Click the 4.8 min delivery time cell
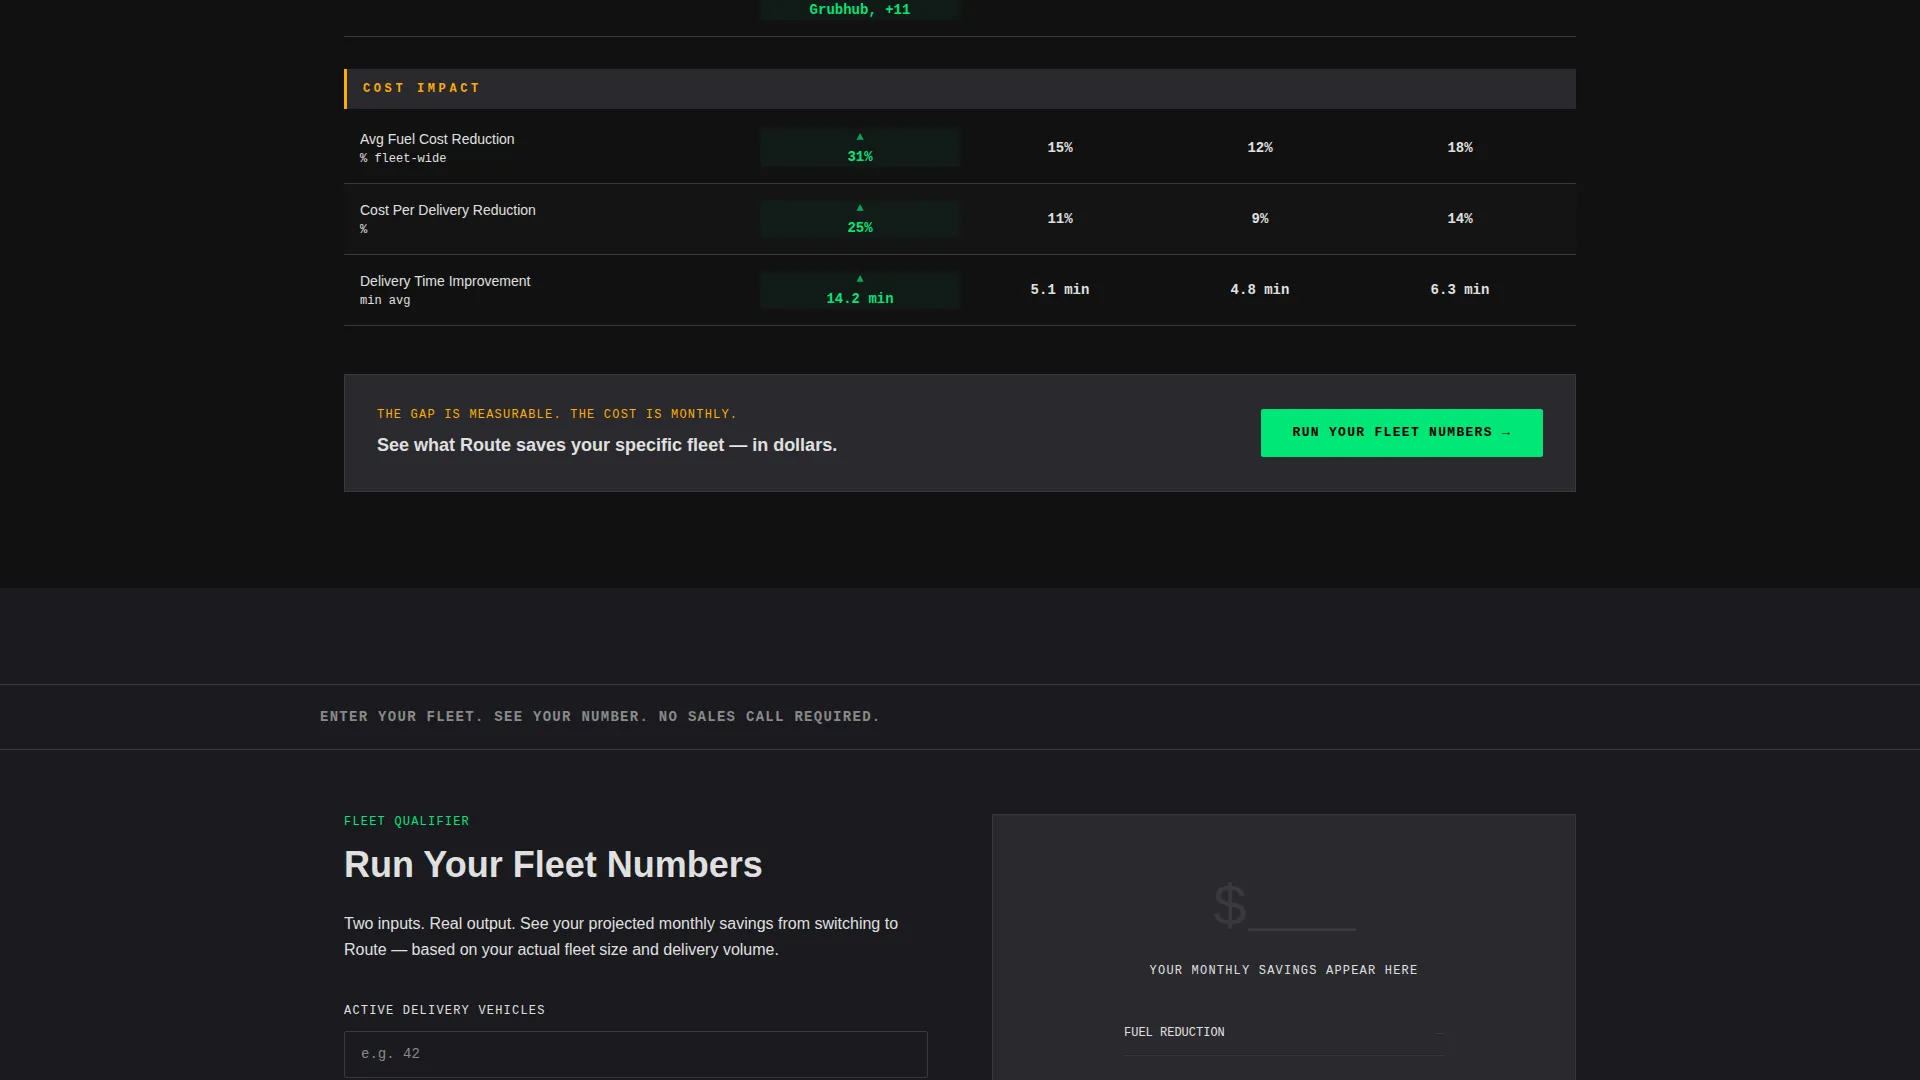 1260,290
